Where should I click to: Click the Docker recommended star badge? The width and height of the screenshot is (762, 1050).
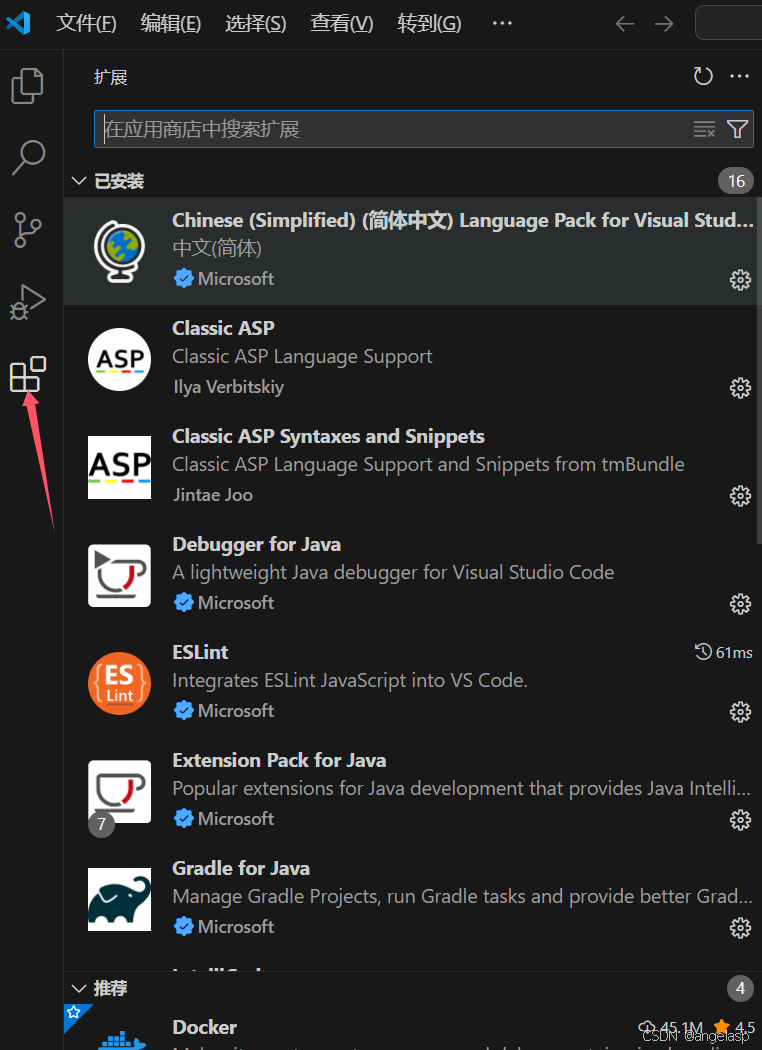pos(74,1012)
